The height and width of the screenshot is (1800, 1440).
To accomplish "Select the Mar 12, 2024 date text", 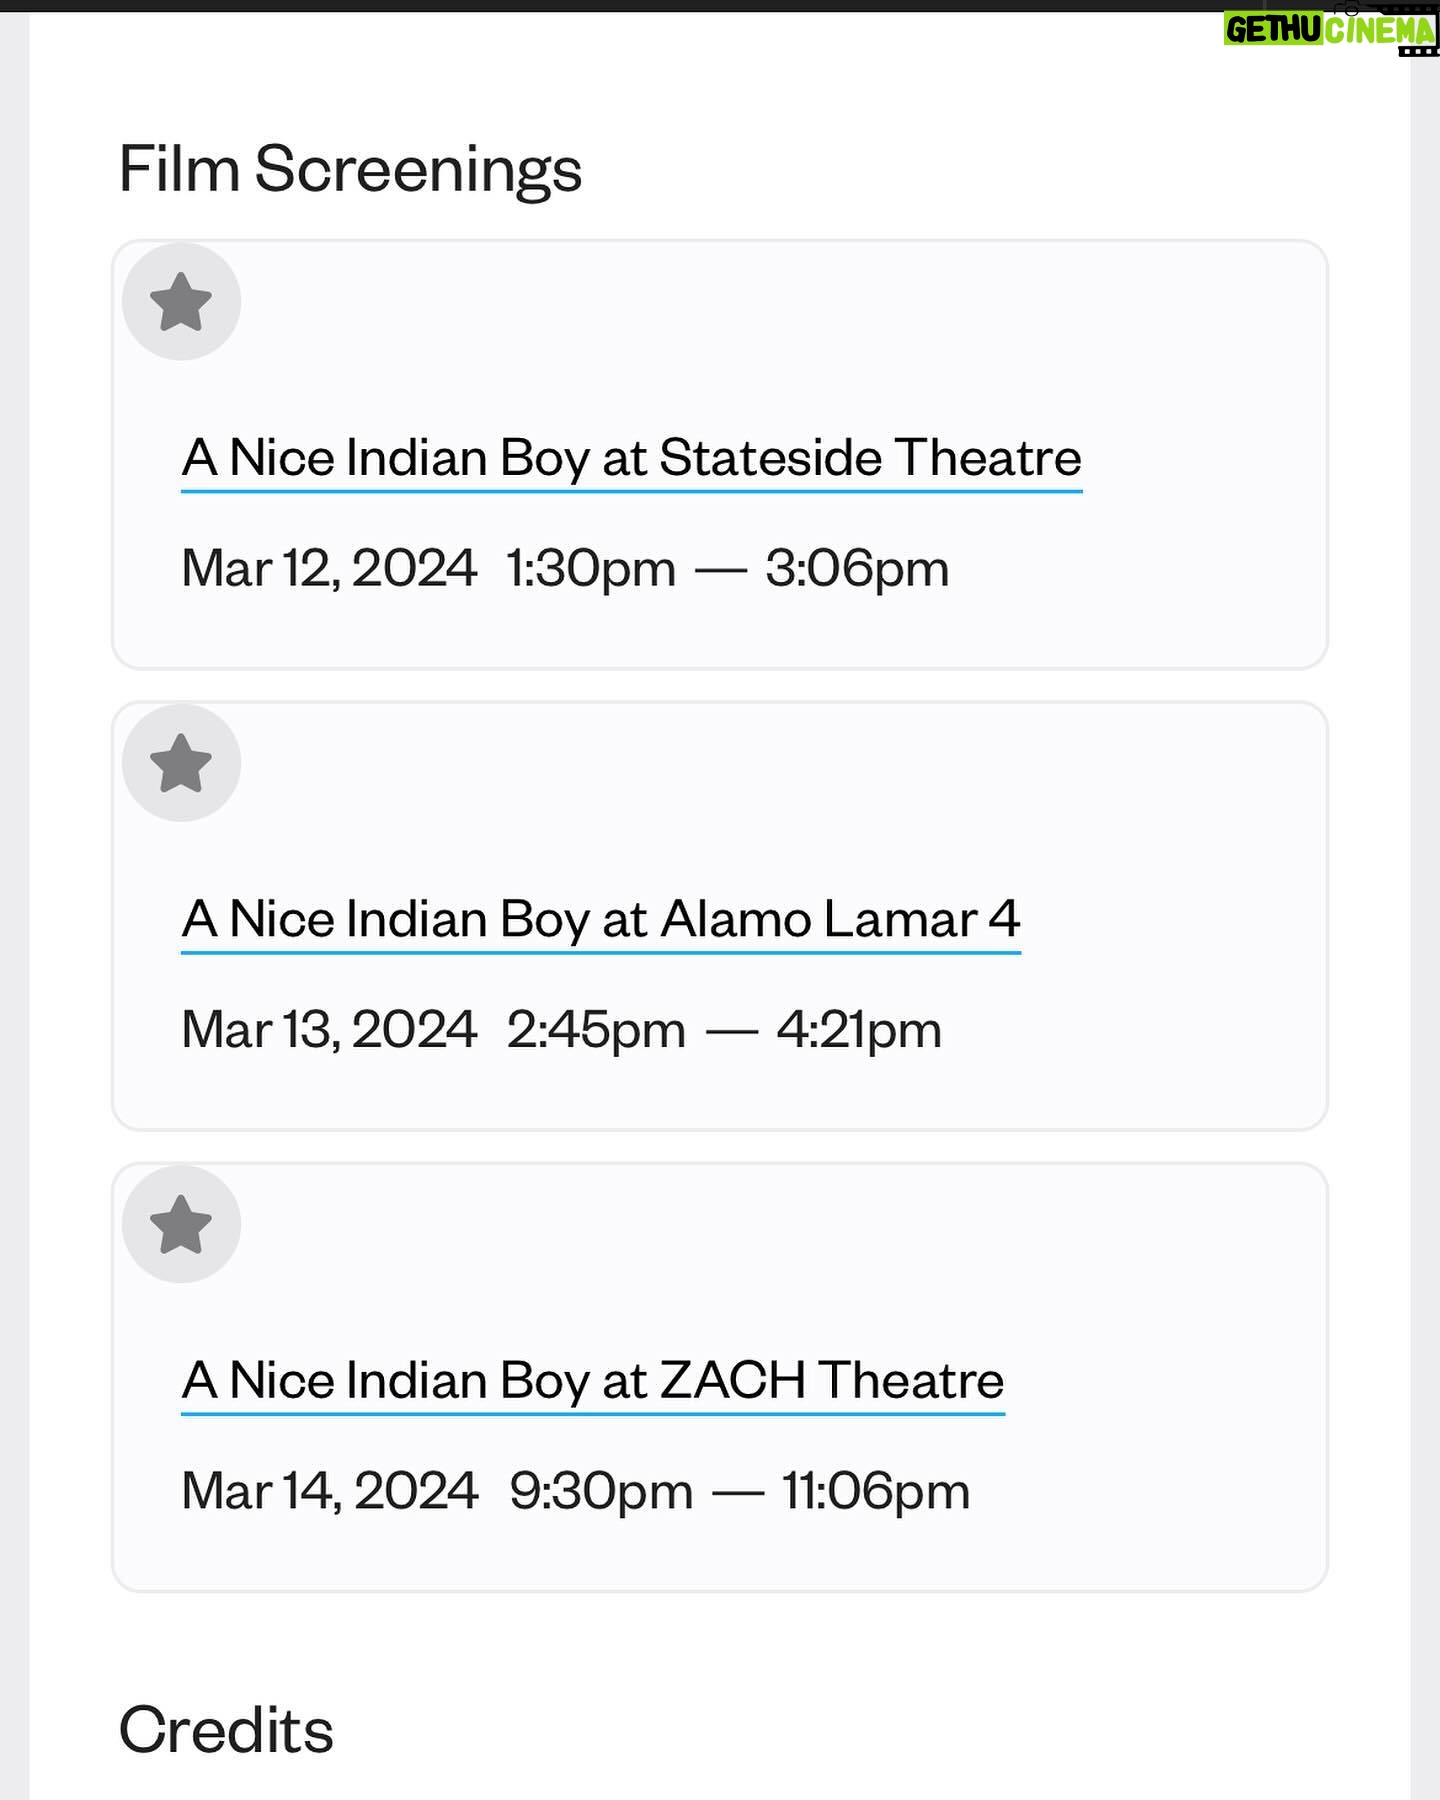I will click(x=329, y=568).
